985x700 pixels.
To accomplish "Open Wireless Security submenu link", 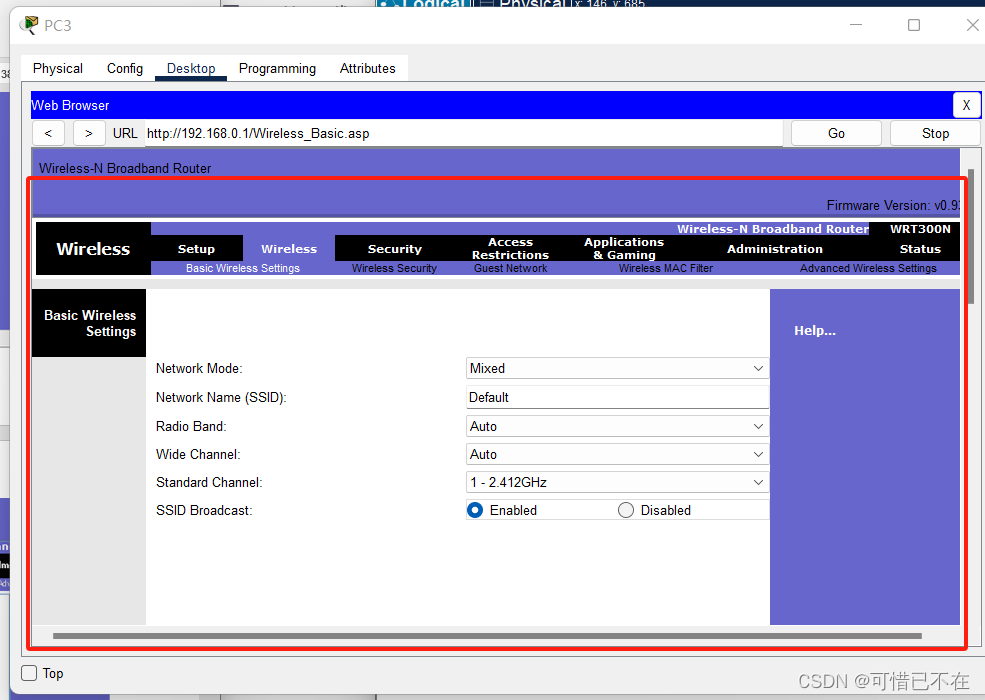I will [394, 268].
